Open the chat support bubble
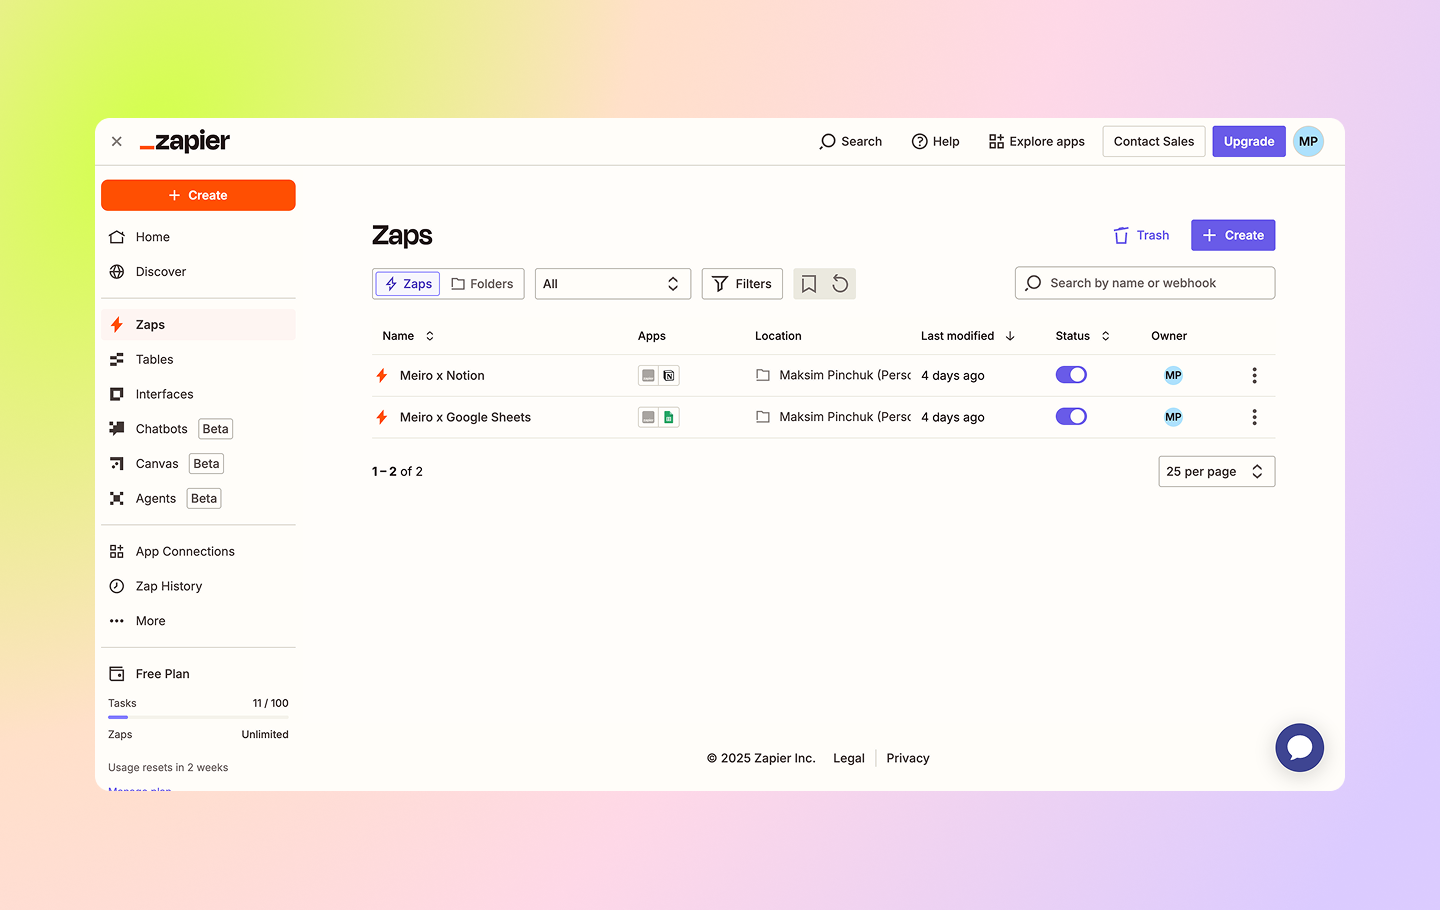The width and height of the screenshot is (1440, 910). (1299, 748)
